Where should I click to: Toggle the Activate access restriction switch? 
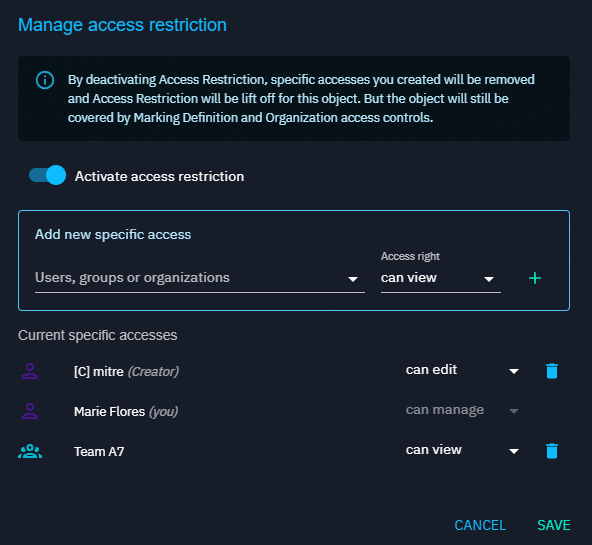tap(48, 175)
